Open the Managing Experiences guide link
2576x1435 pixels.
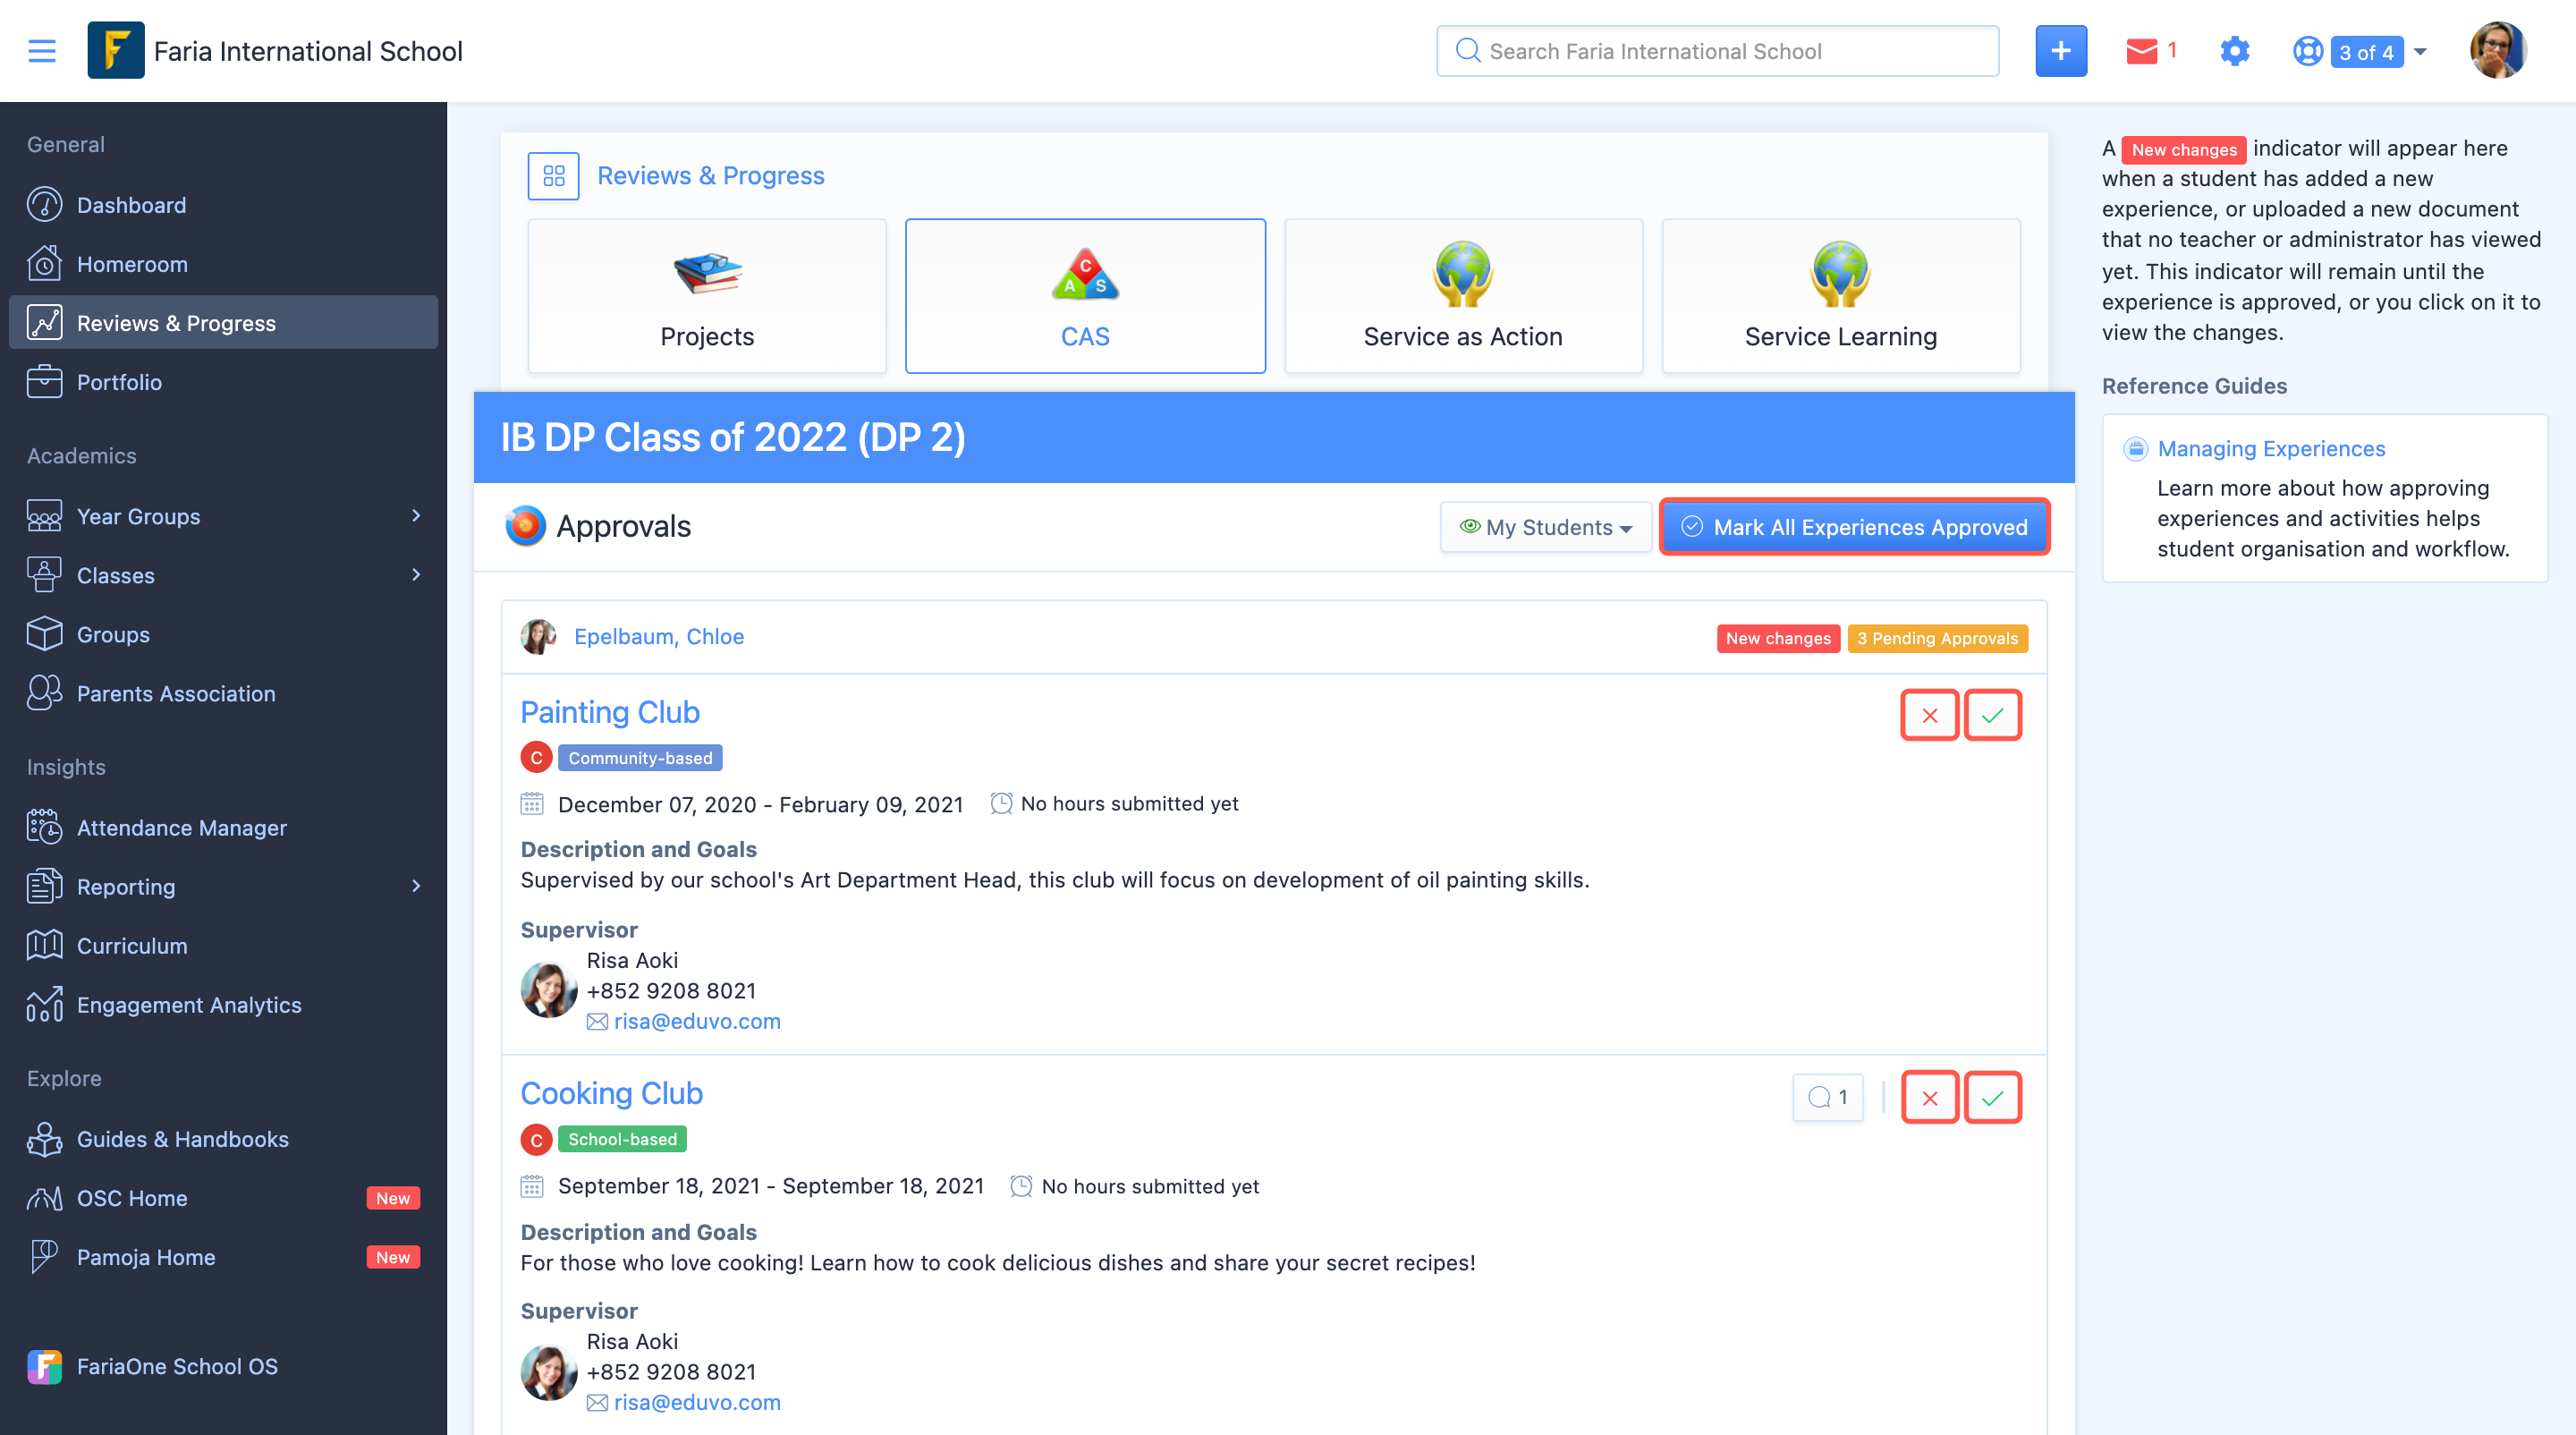[2271, 449]
